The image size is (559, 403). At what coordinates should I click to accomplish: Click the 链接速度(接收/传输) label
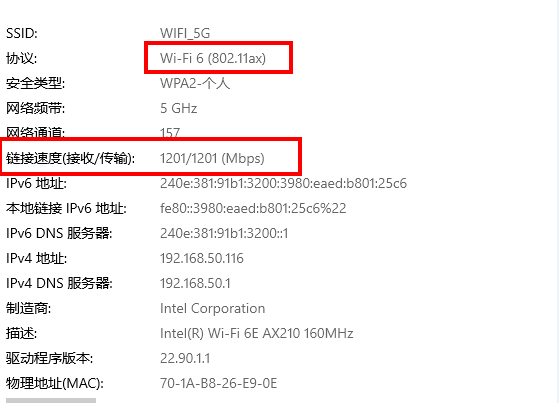click(71, 158)
